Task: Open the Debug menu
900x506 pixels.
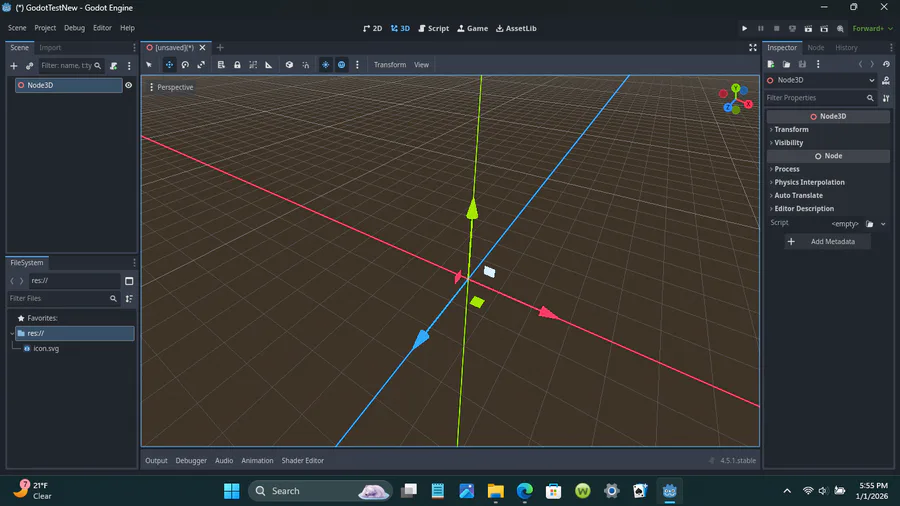Action: (74, 28)
